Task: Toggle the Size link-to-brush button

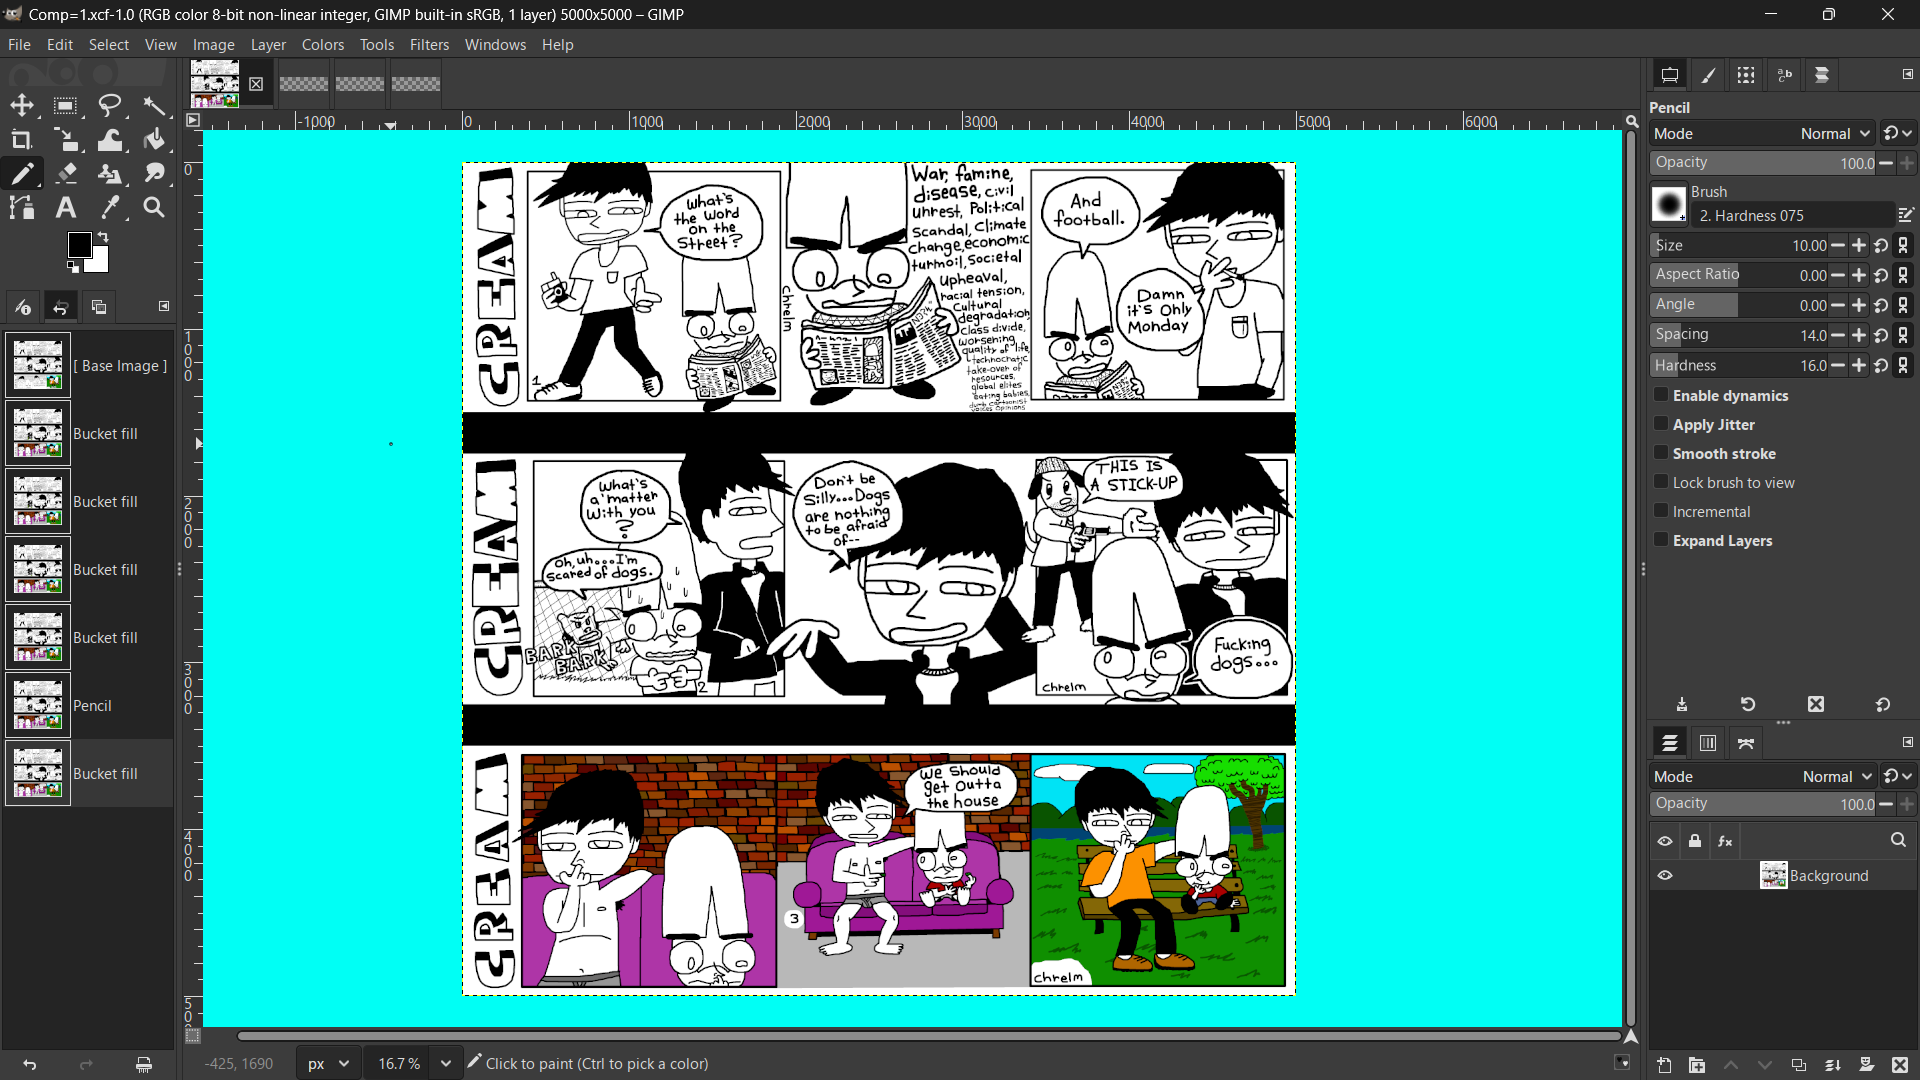Action: [1903, 245]
